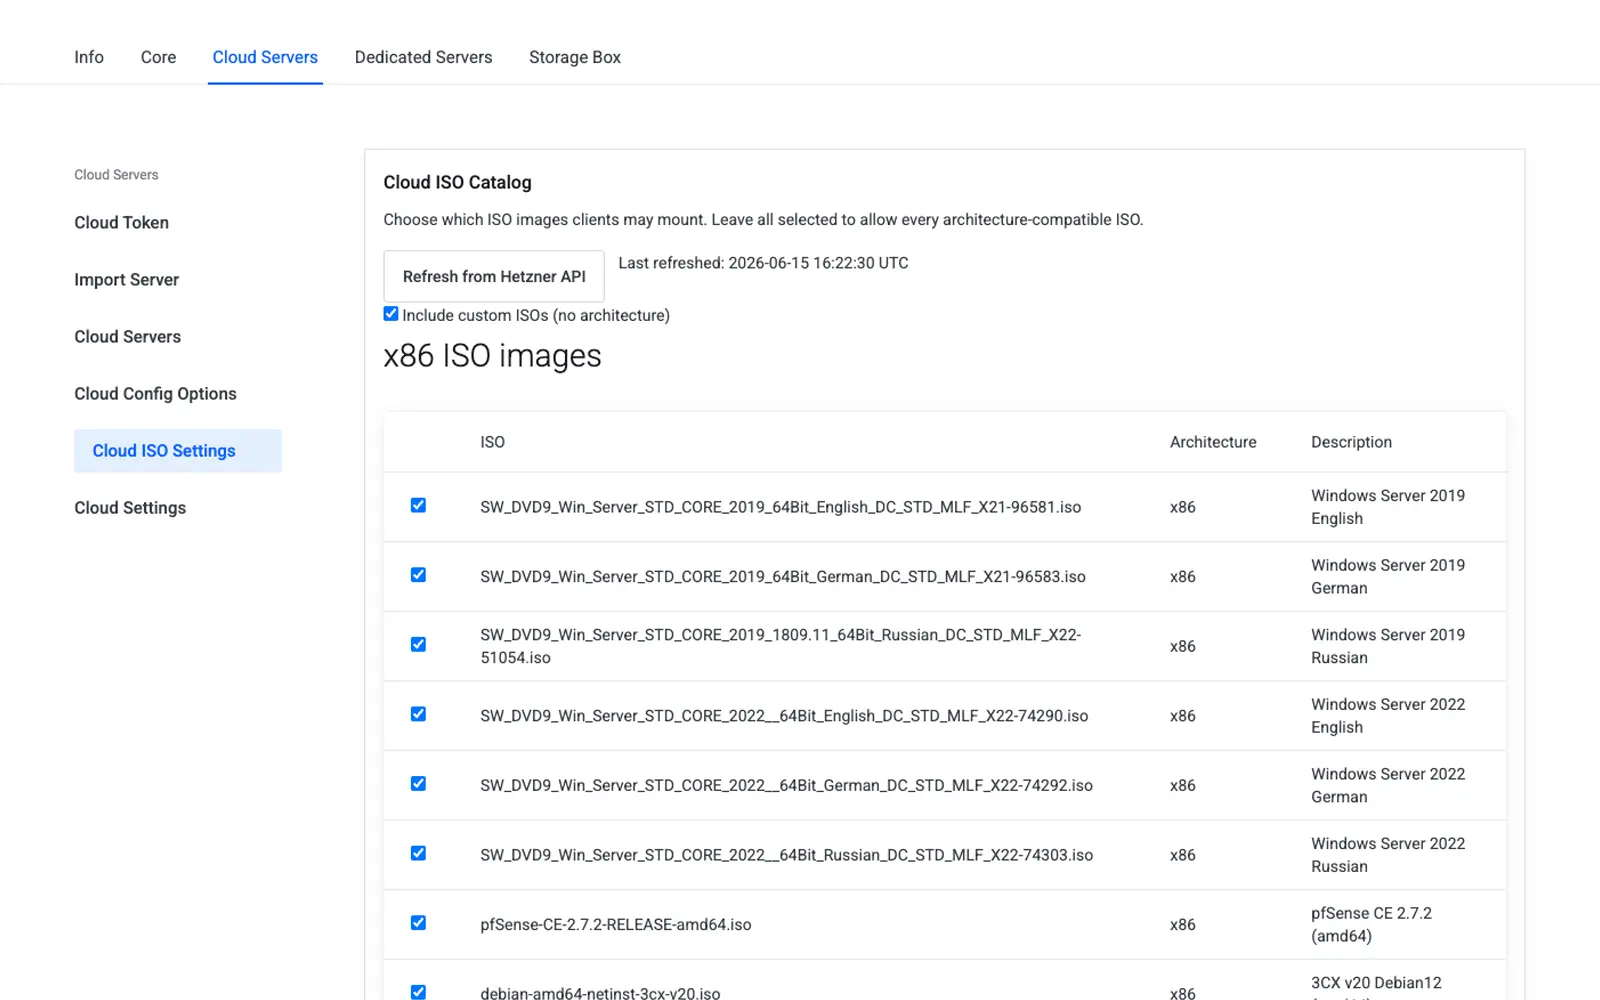Click the pfSense CE 2.7.2 (amd64) description
Image resolution: width=1600 pixels, height=1000 pixels.
click(x=1371, y=925)
